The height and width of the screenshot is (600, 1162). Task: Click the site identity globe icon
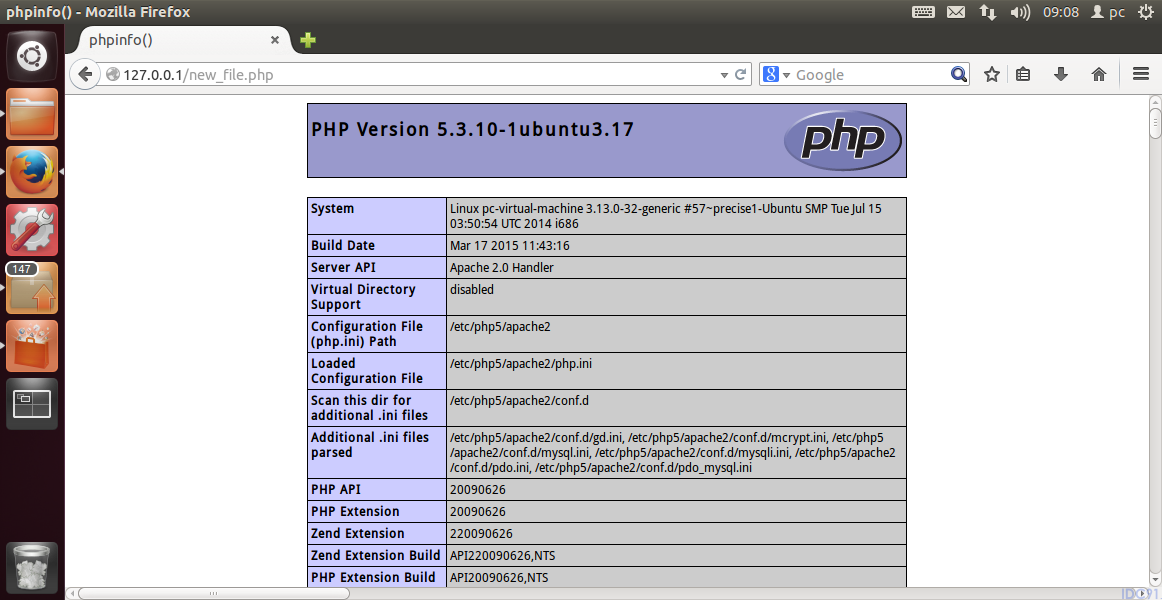click(x=113, y=75)
